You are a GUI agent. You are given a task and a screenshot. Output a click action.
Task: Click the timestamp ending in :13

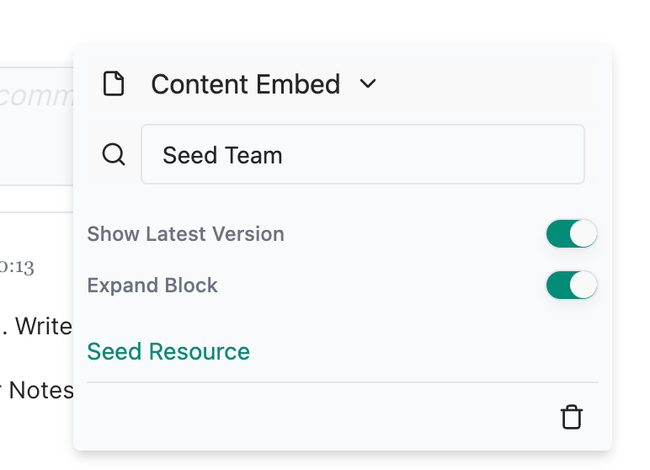coord(17,267)
